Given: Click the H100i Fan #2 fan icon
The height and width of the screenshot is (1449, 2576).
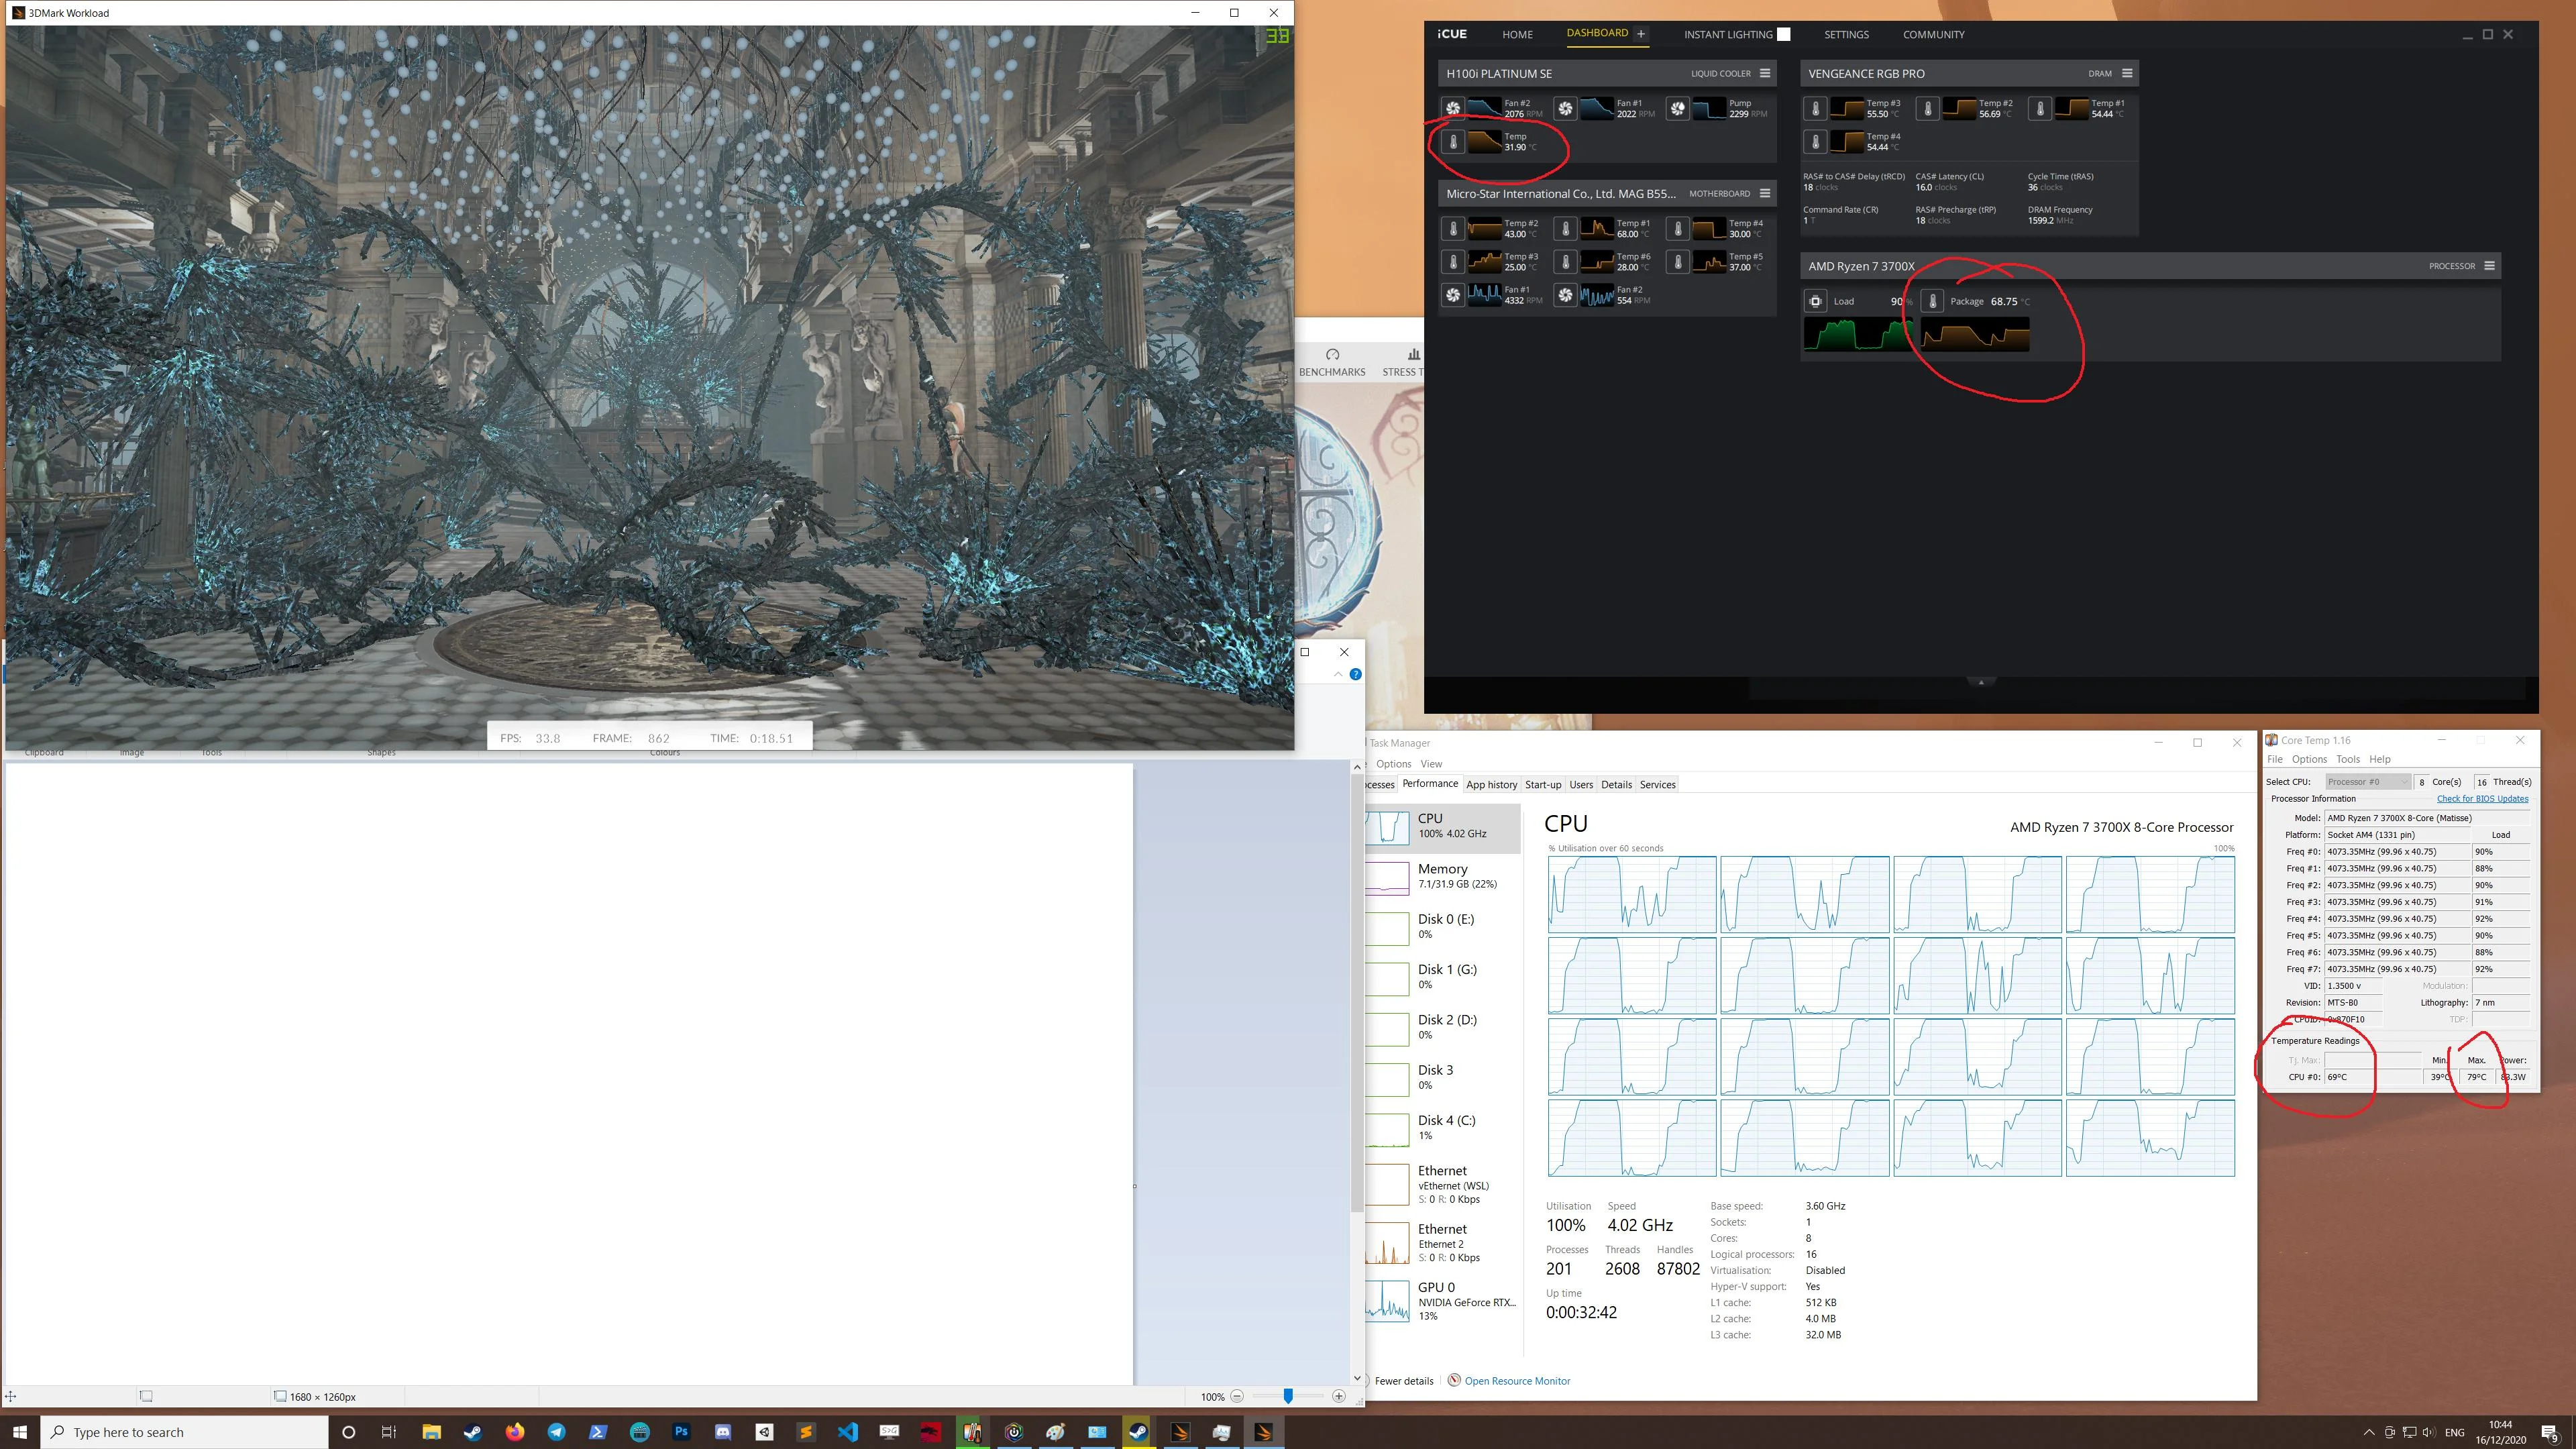Looking at the screenshot, I should tap(1453, 108).
